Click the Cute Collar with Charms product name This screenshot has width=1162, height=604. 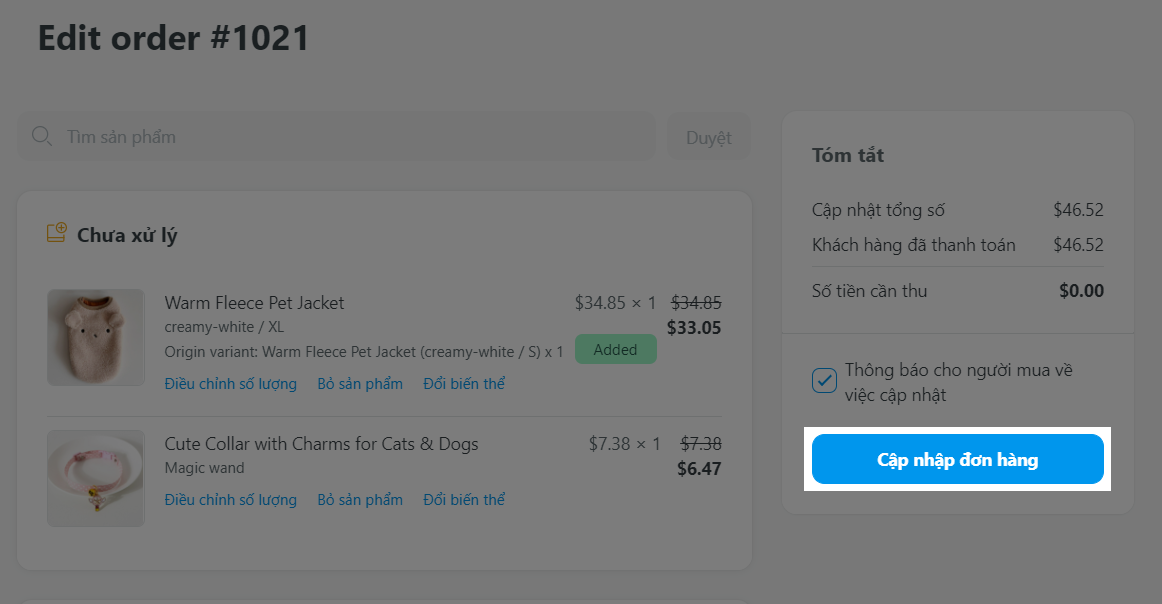tap(321, 444)
